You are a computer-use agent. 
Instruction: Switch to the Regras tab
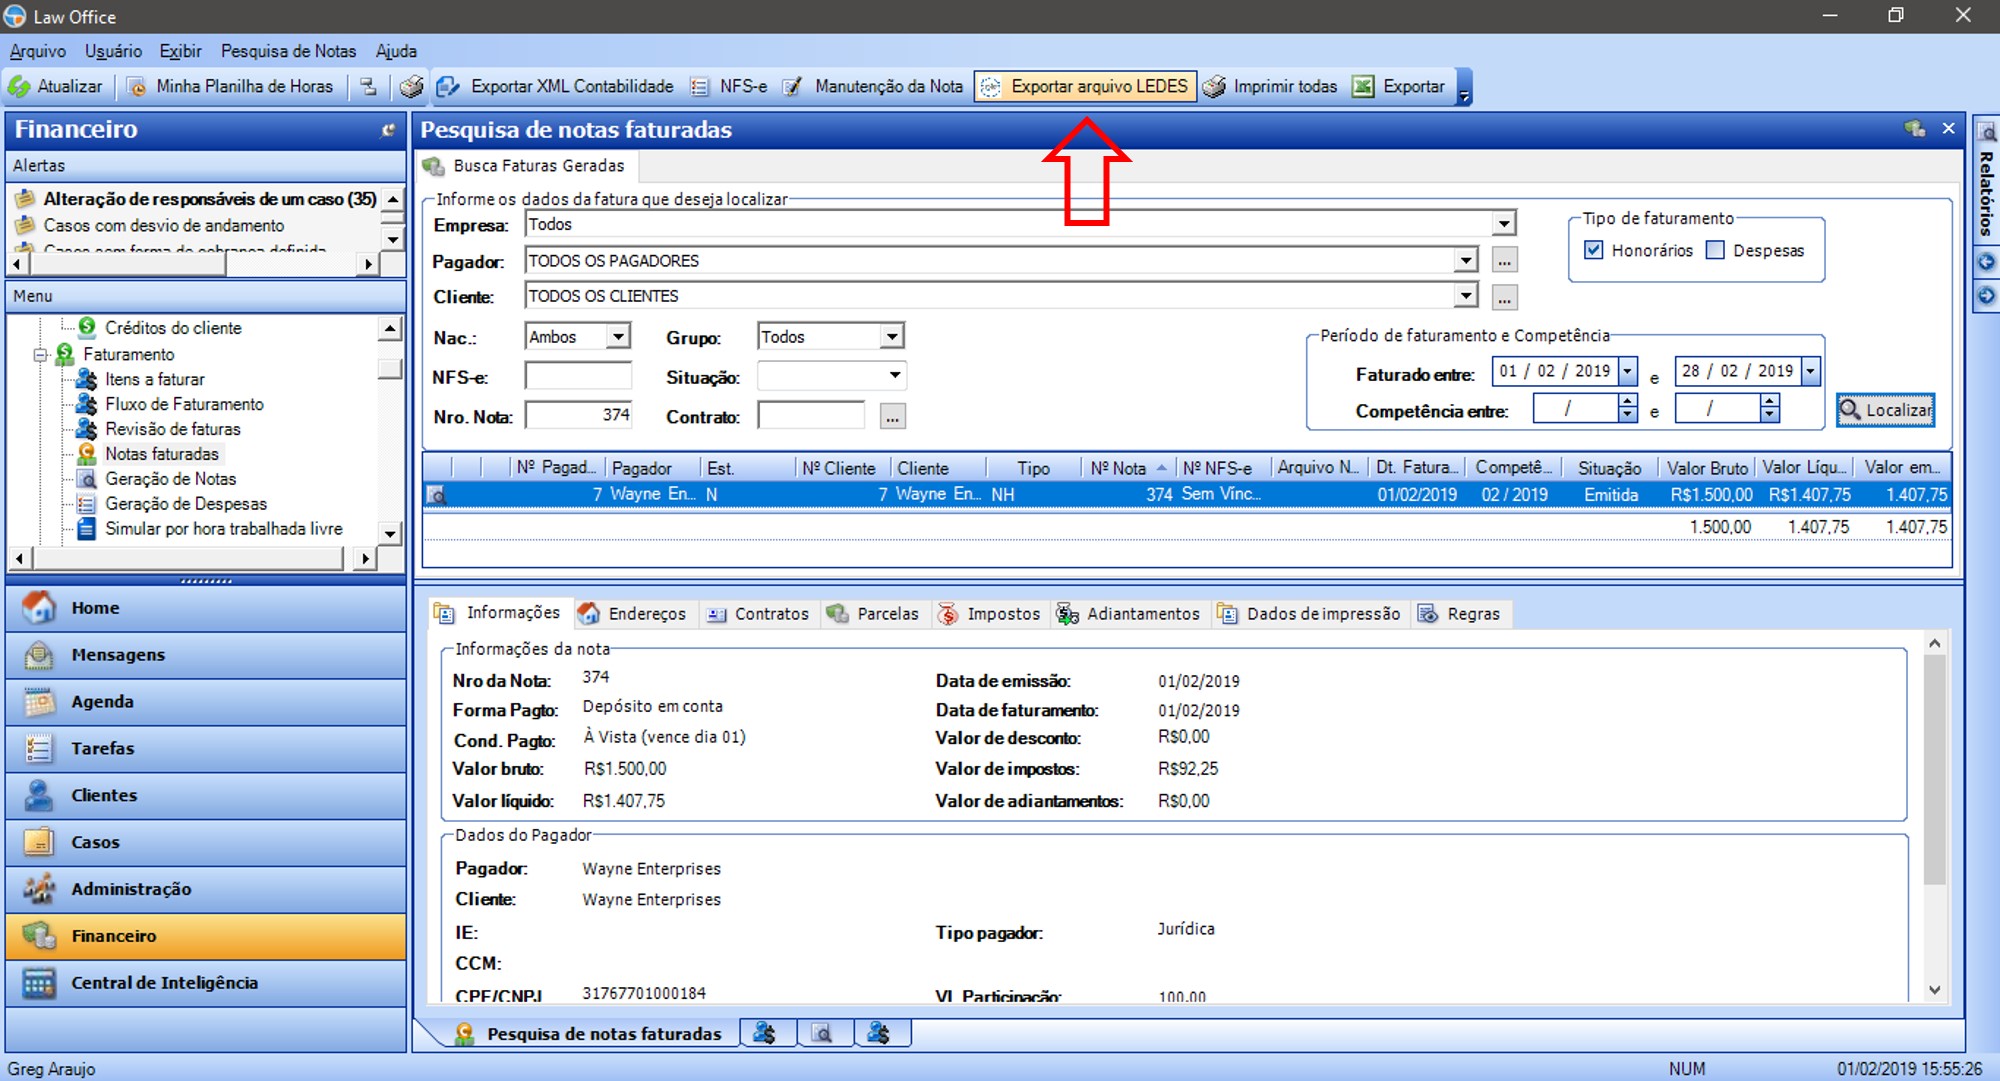(1460, 614)
